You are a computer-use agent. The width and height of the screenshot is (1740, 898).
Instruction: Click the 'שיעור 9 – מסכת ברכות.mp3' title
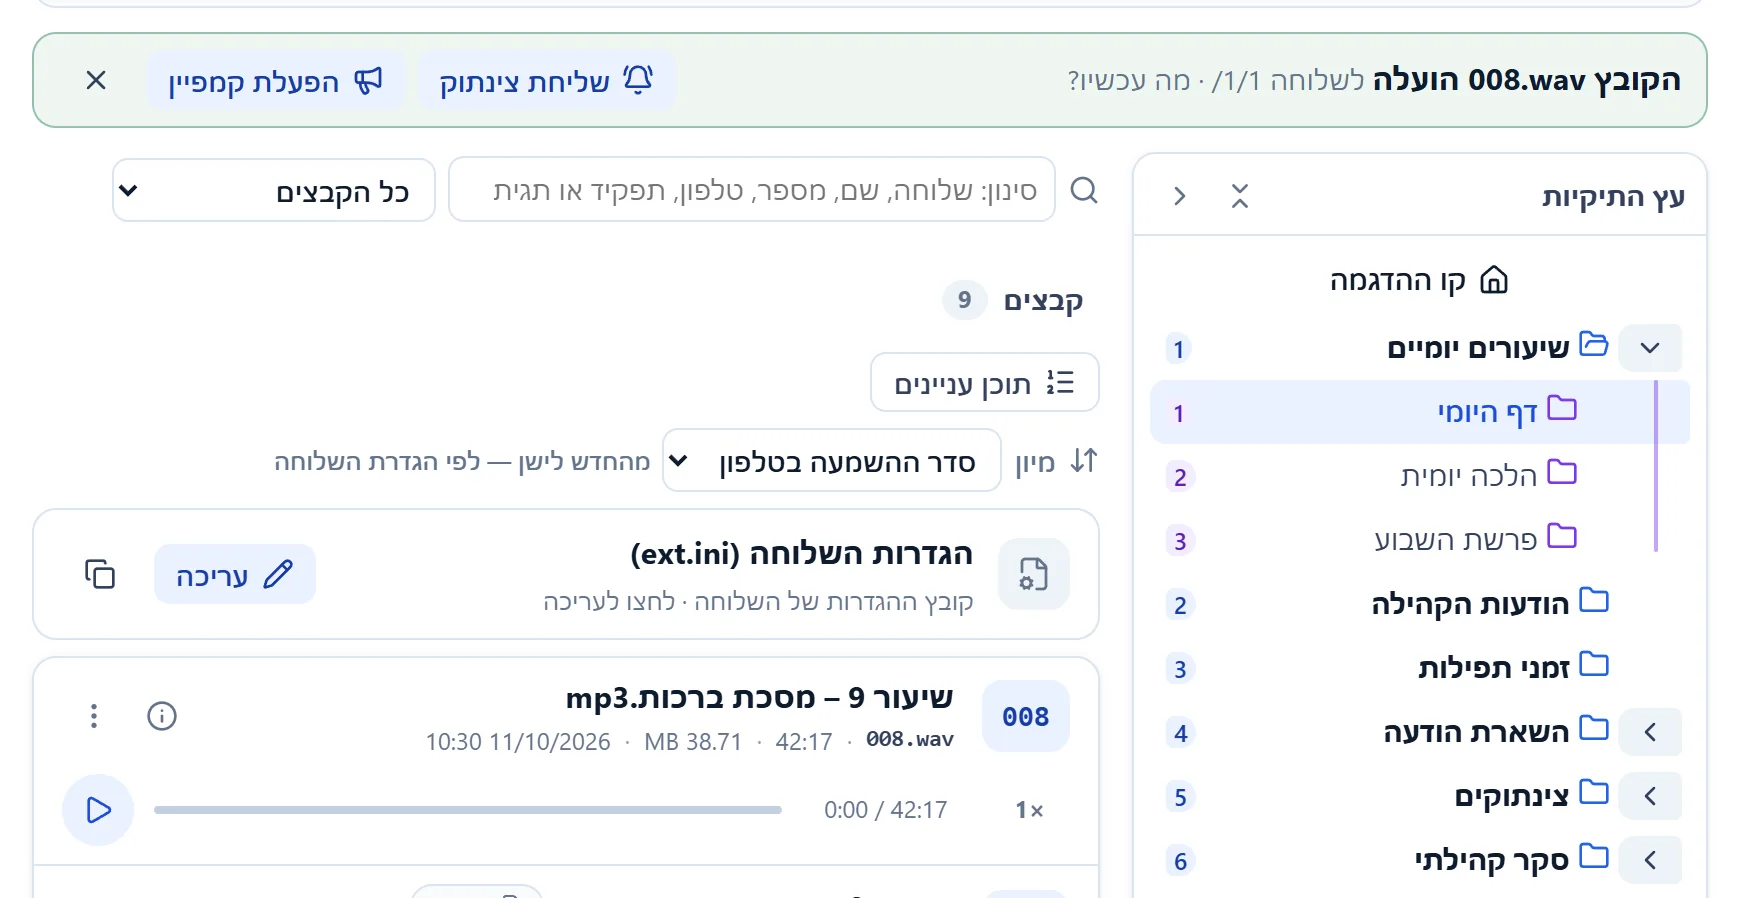(759, 697)
